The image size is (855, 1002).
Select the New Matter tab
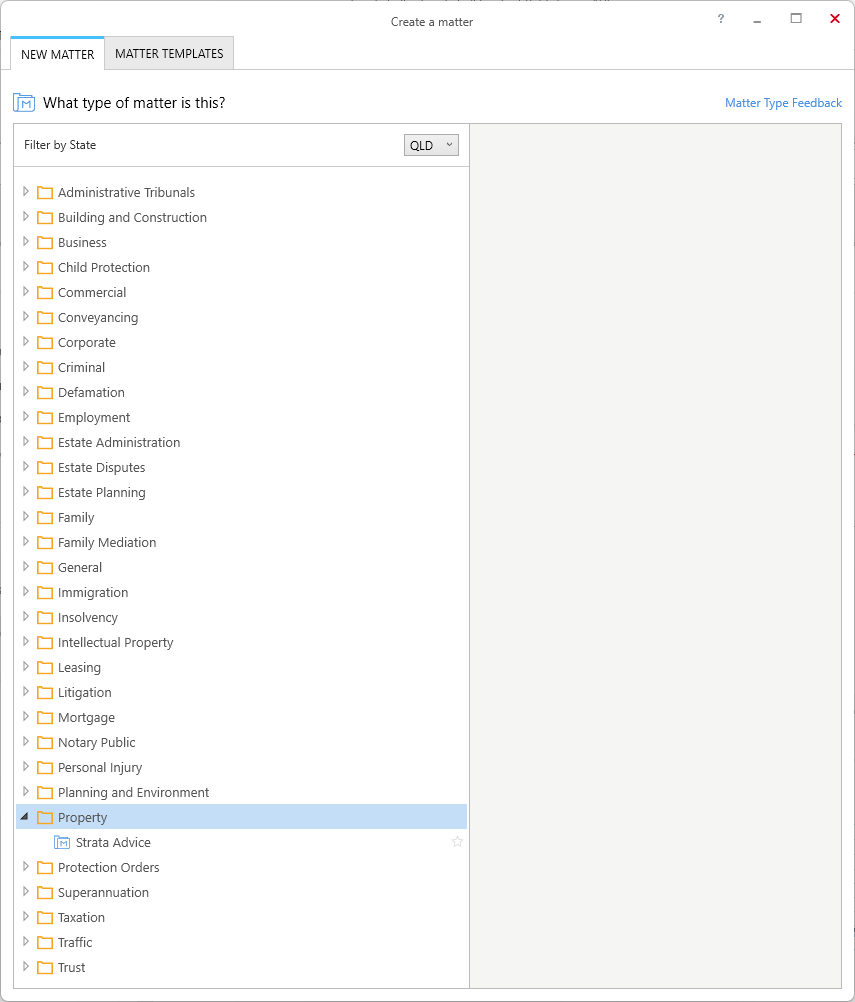(58, 54)
